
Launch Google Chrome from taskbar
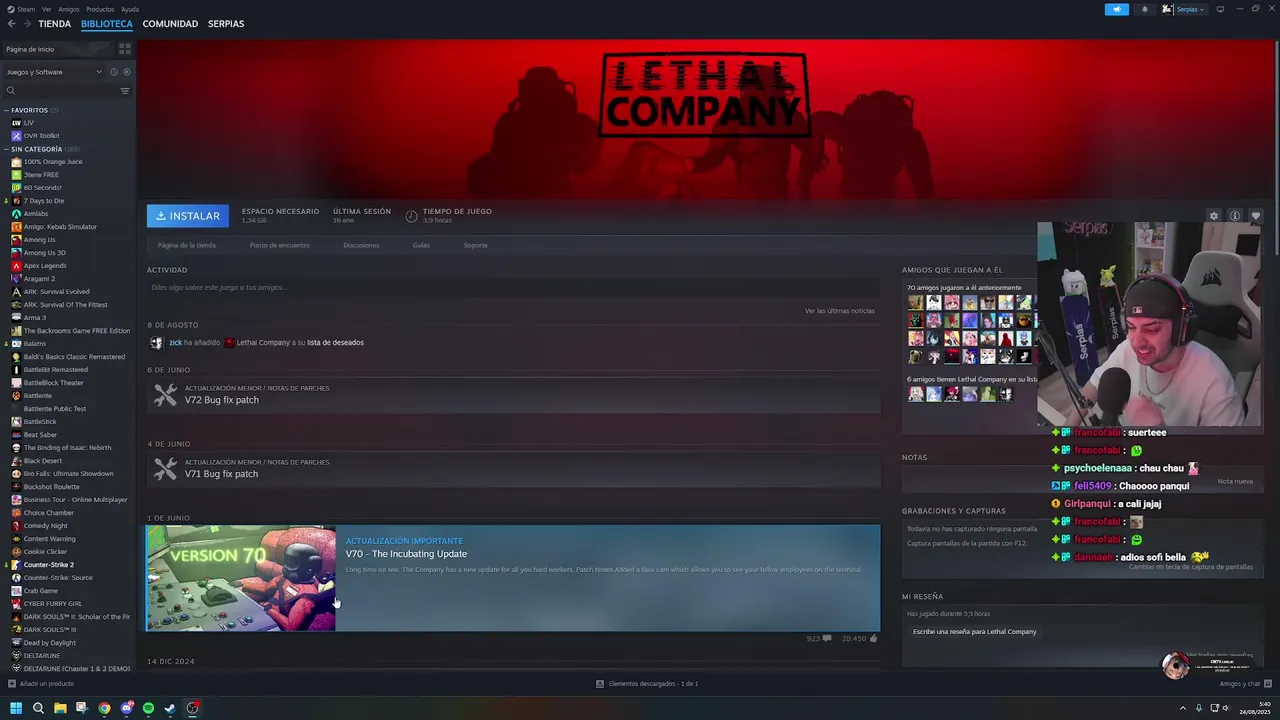click(104, 708)
